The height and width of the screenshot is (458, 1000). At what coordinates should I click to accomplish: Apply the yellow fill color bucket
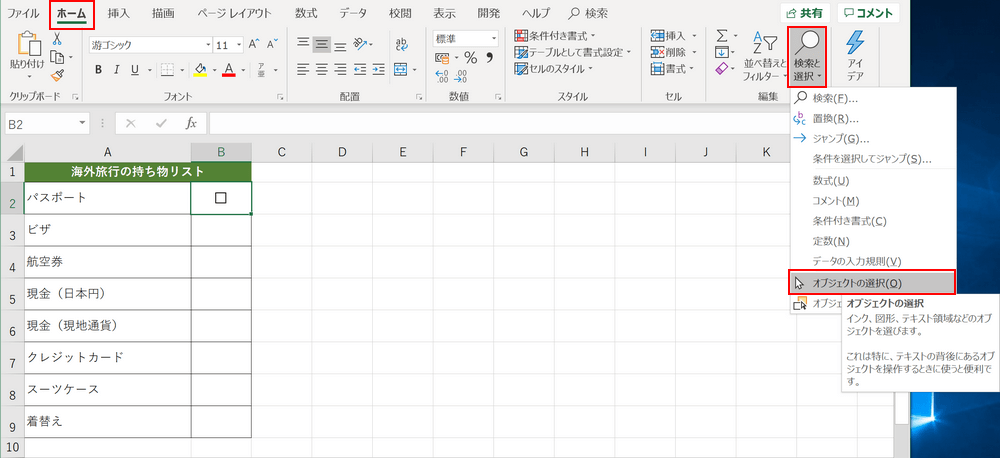click(x=200, y=70)
